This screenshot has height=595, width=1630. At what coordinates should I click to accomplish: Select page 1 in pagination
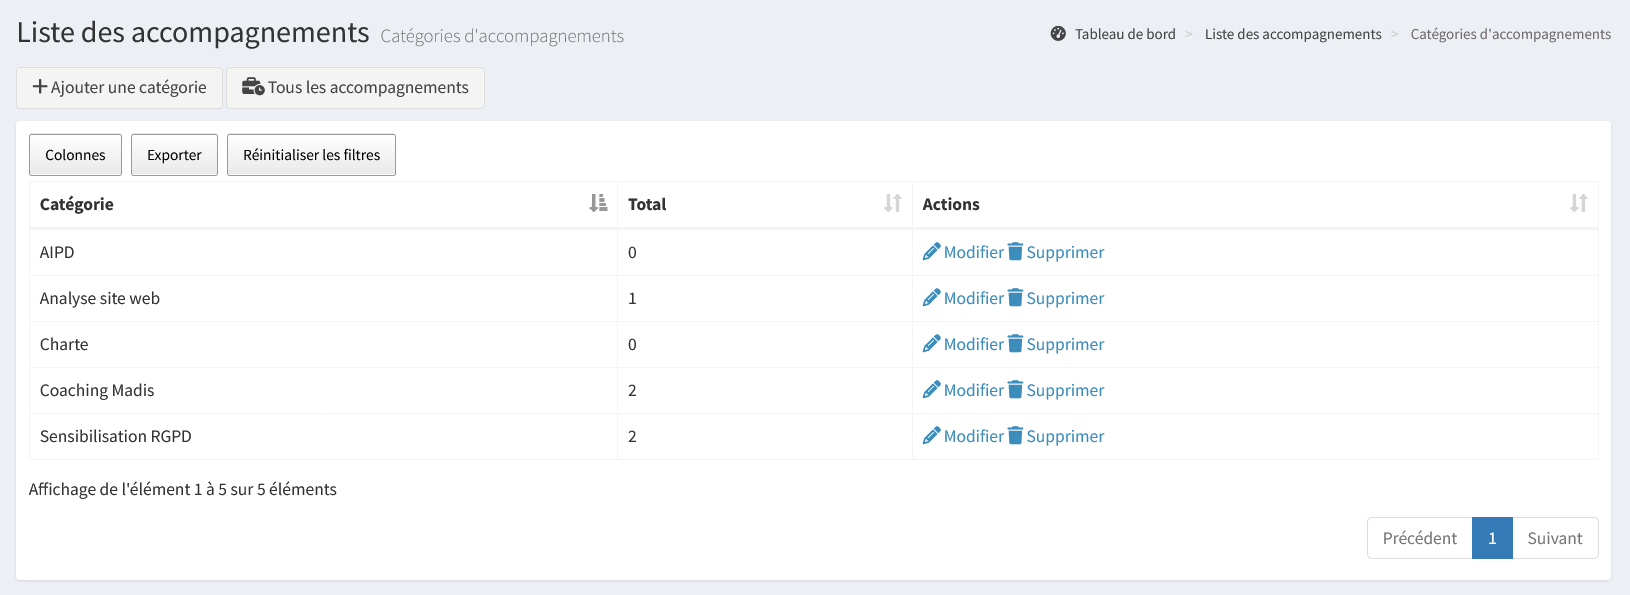tap(1492, 538)
